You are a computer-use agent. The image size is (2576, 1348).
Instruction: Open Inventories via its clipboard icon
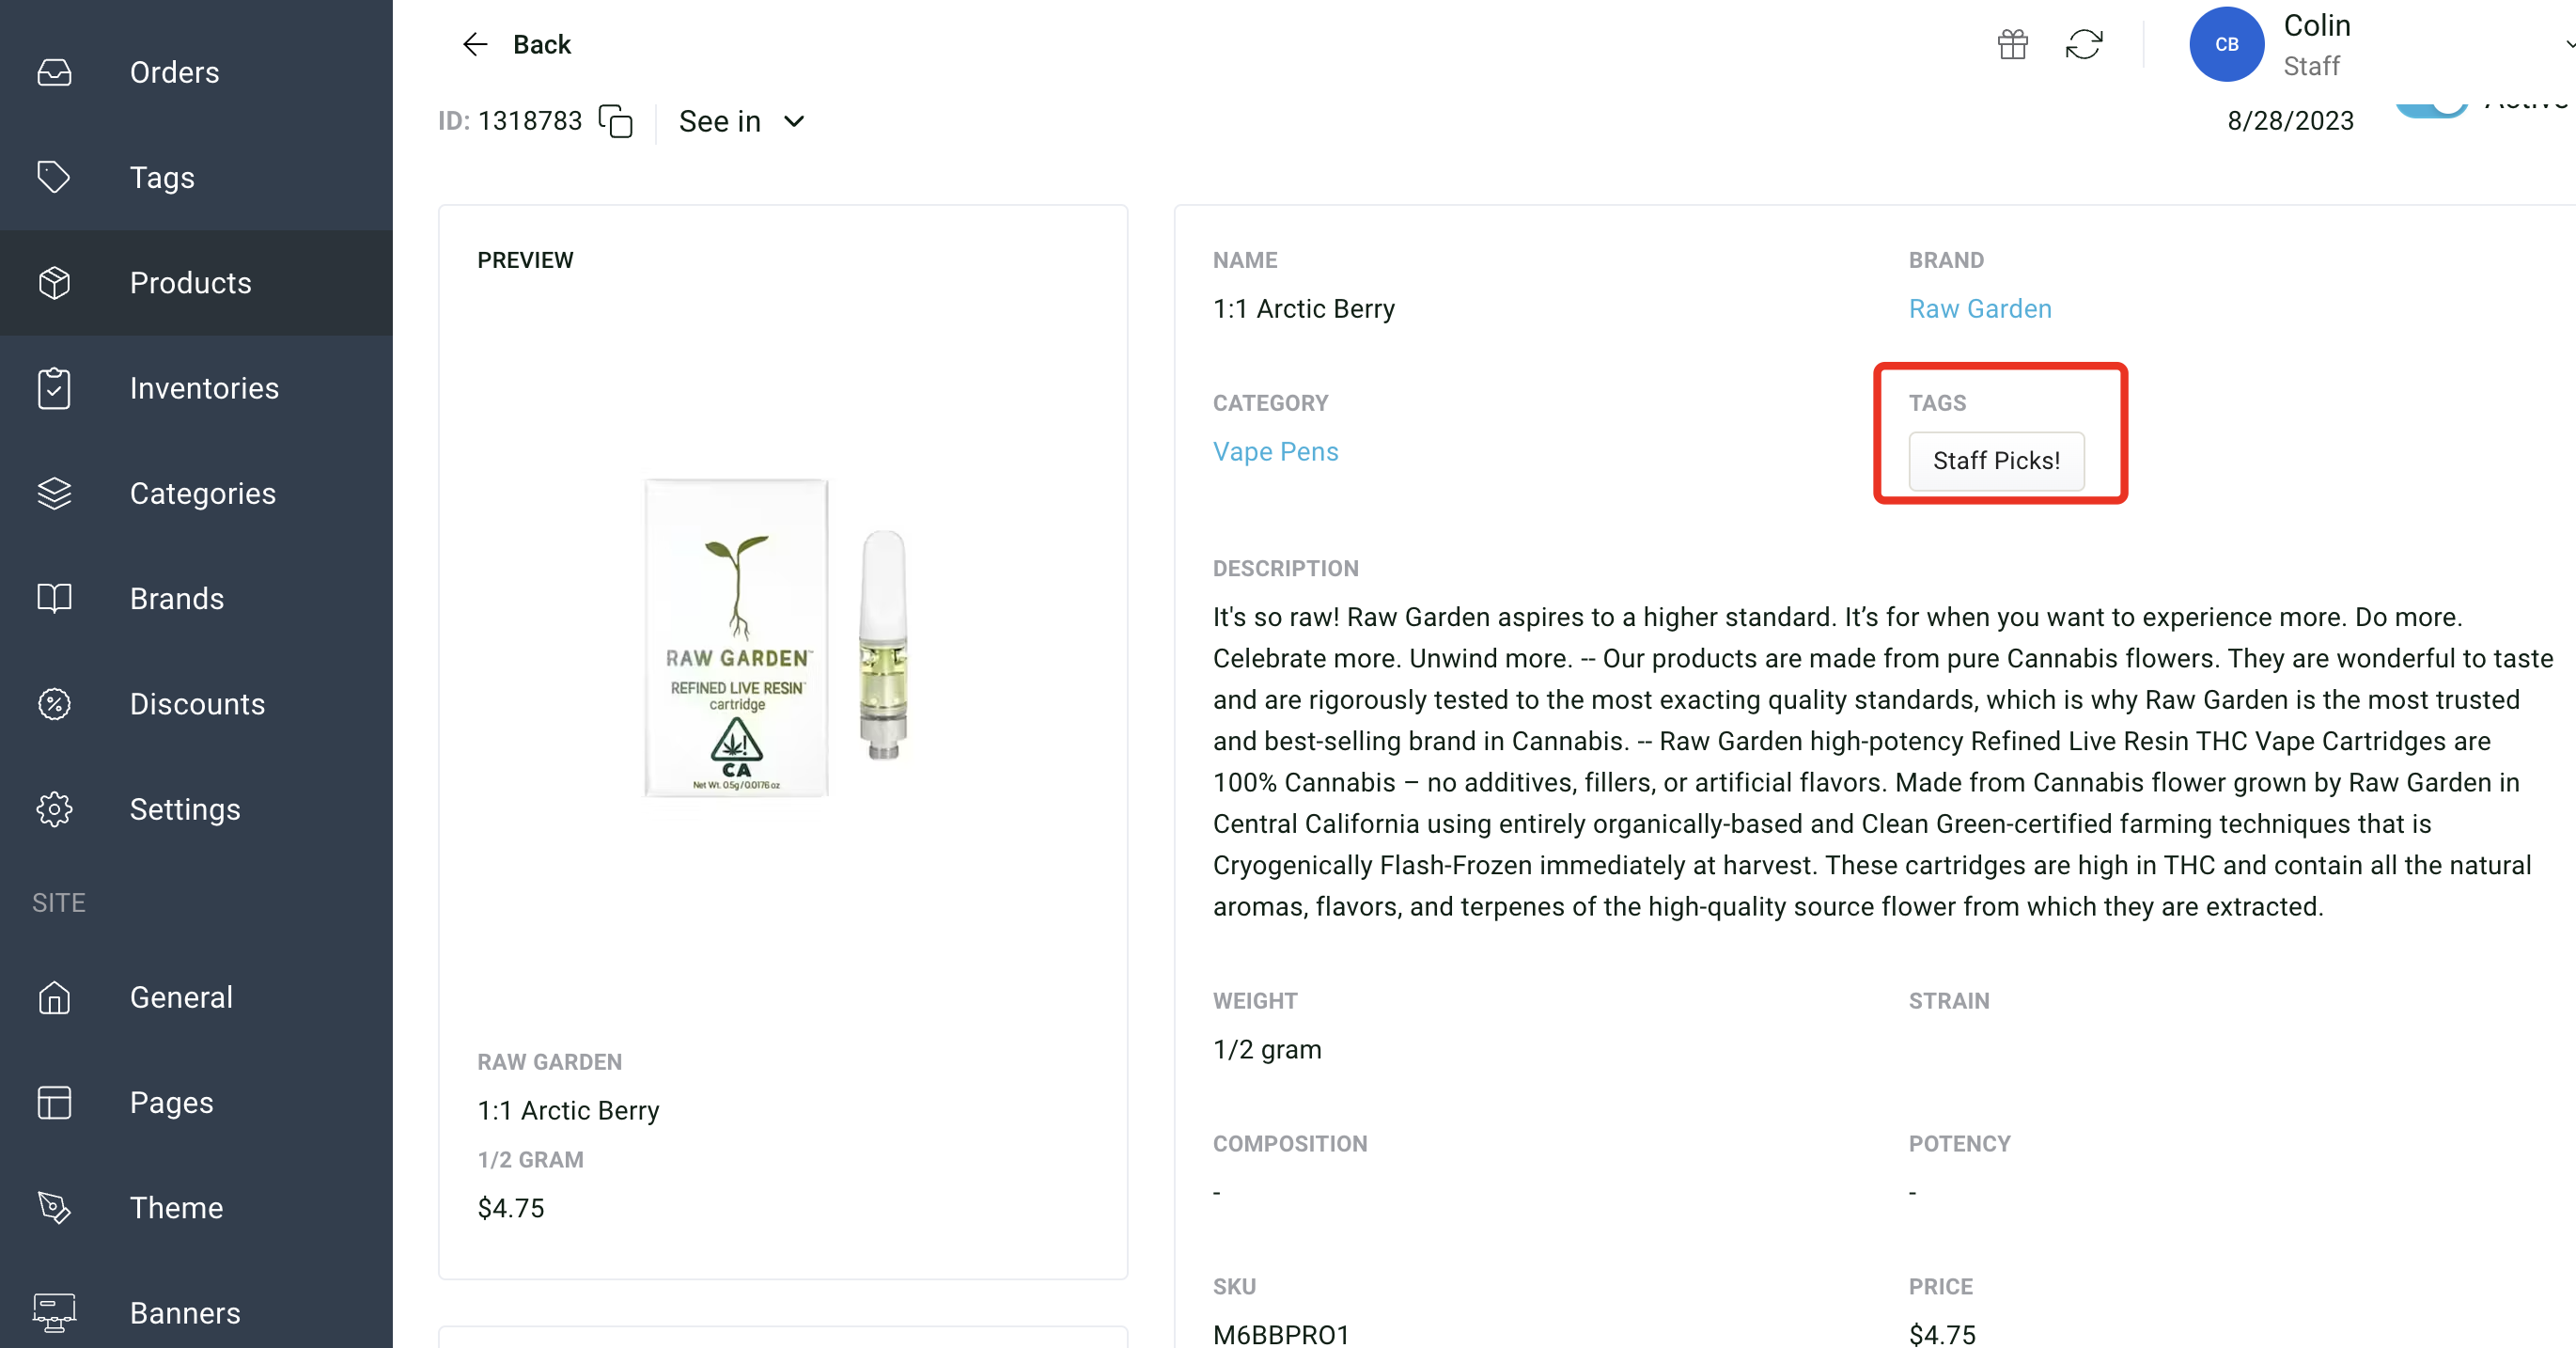tap(55, 388)
